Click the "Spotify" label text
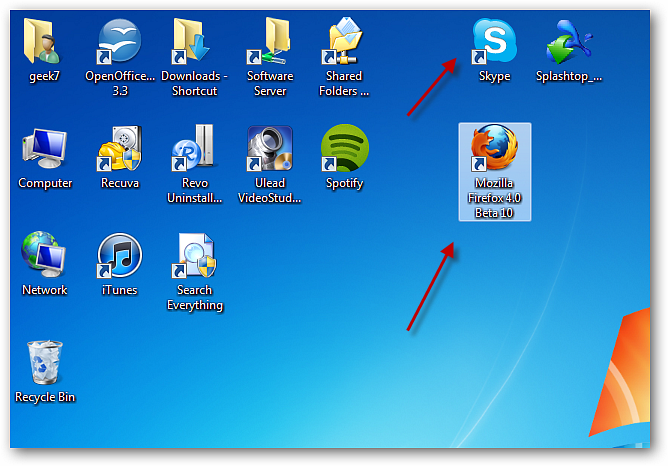 point(344,183)
